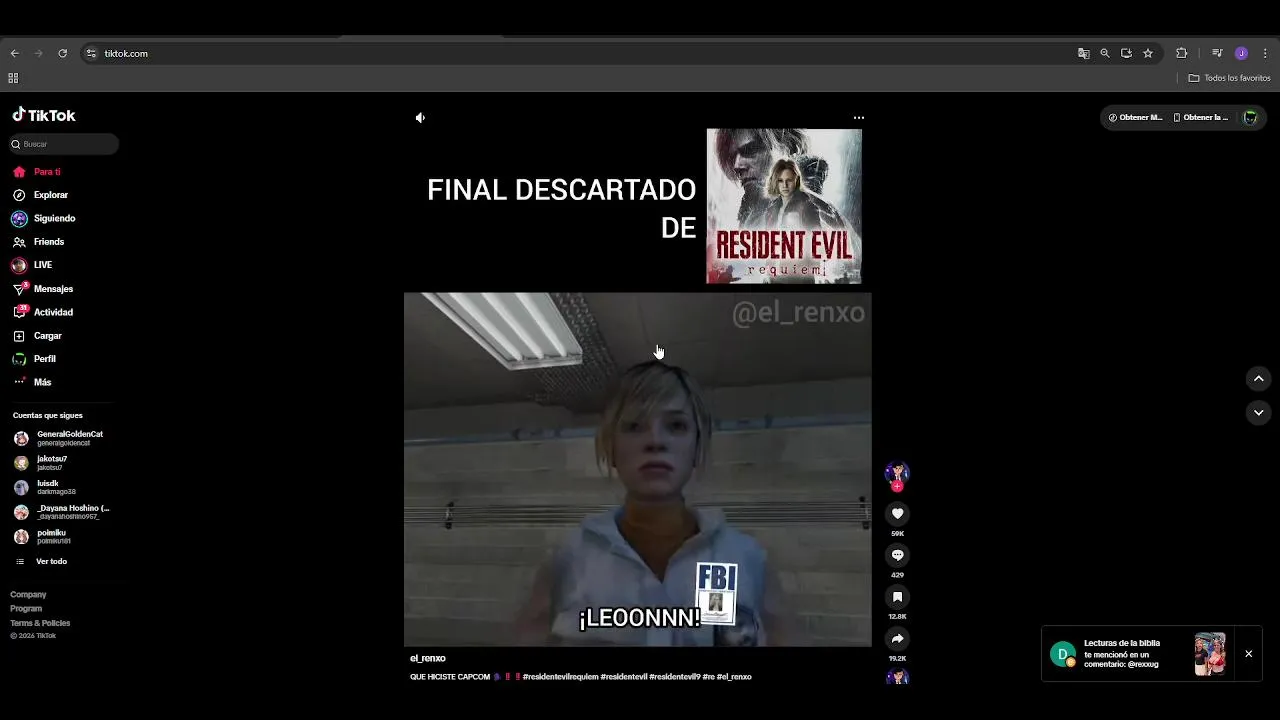The width and height of the screenshot is (1280, 720).
Task: Open the Program footer link
Action: [26, 609]
